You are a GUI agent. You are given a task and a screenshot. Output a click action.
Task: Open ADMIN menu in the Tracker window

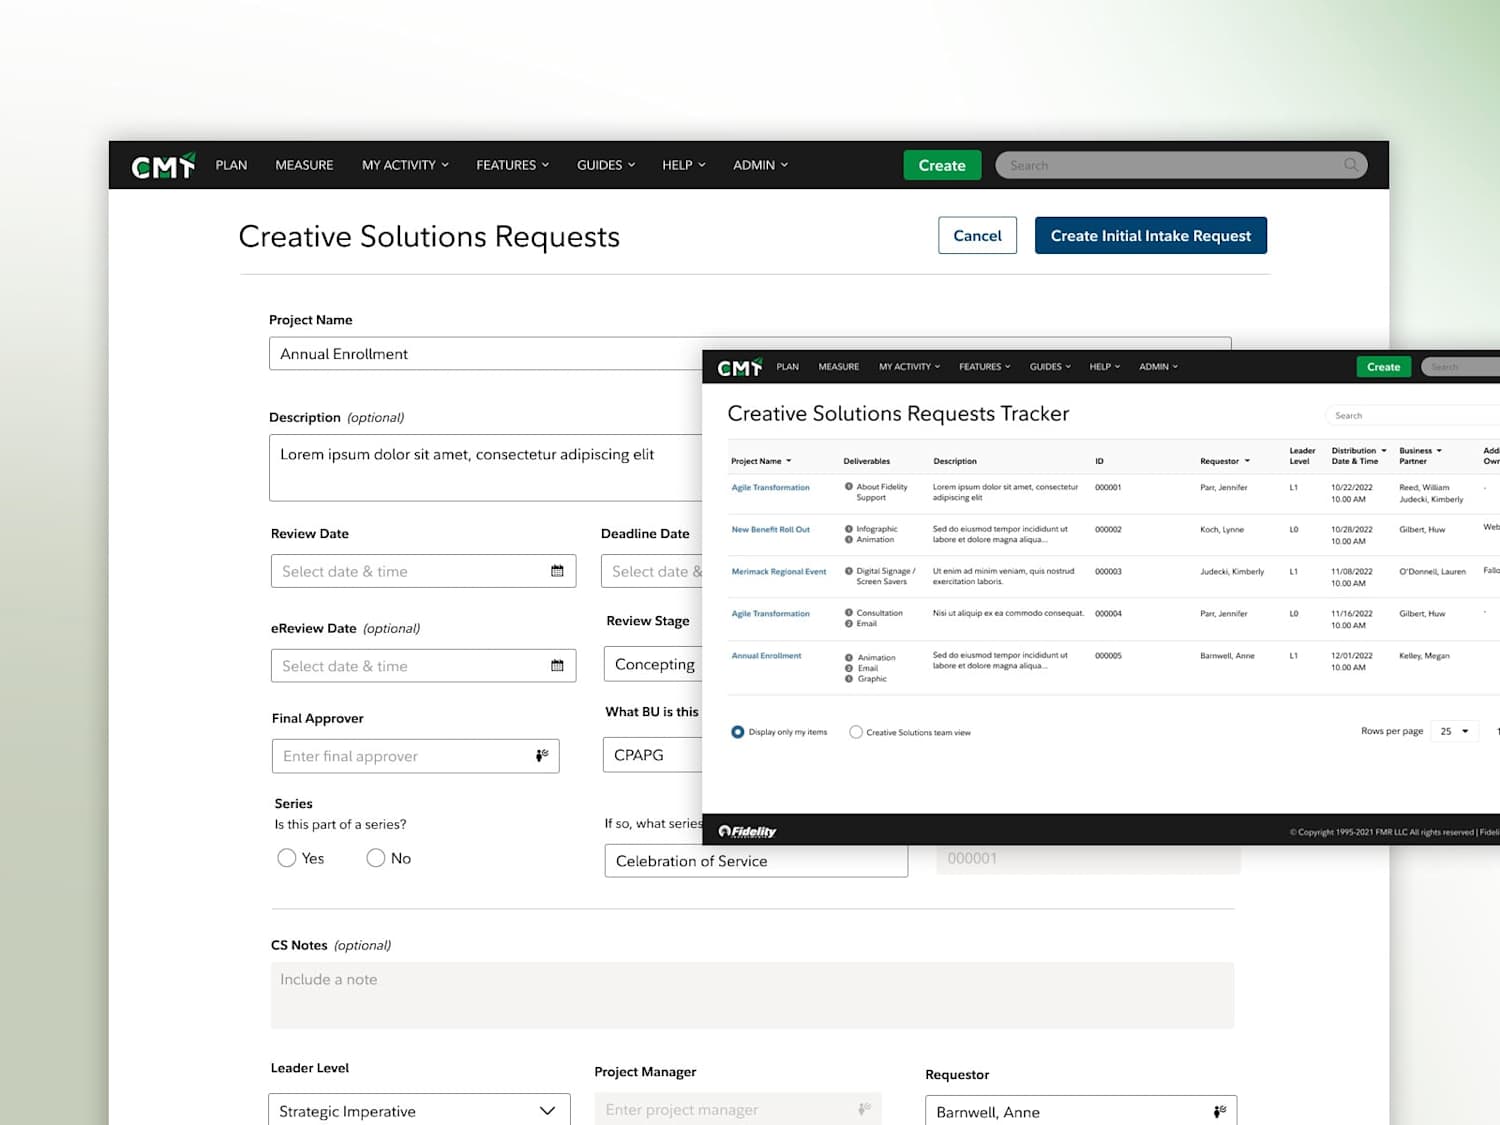[1158, 367]
